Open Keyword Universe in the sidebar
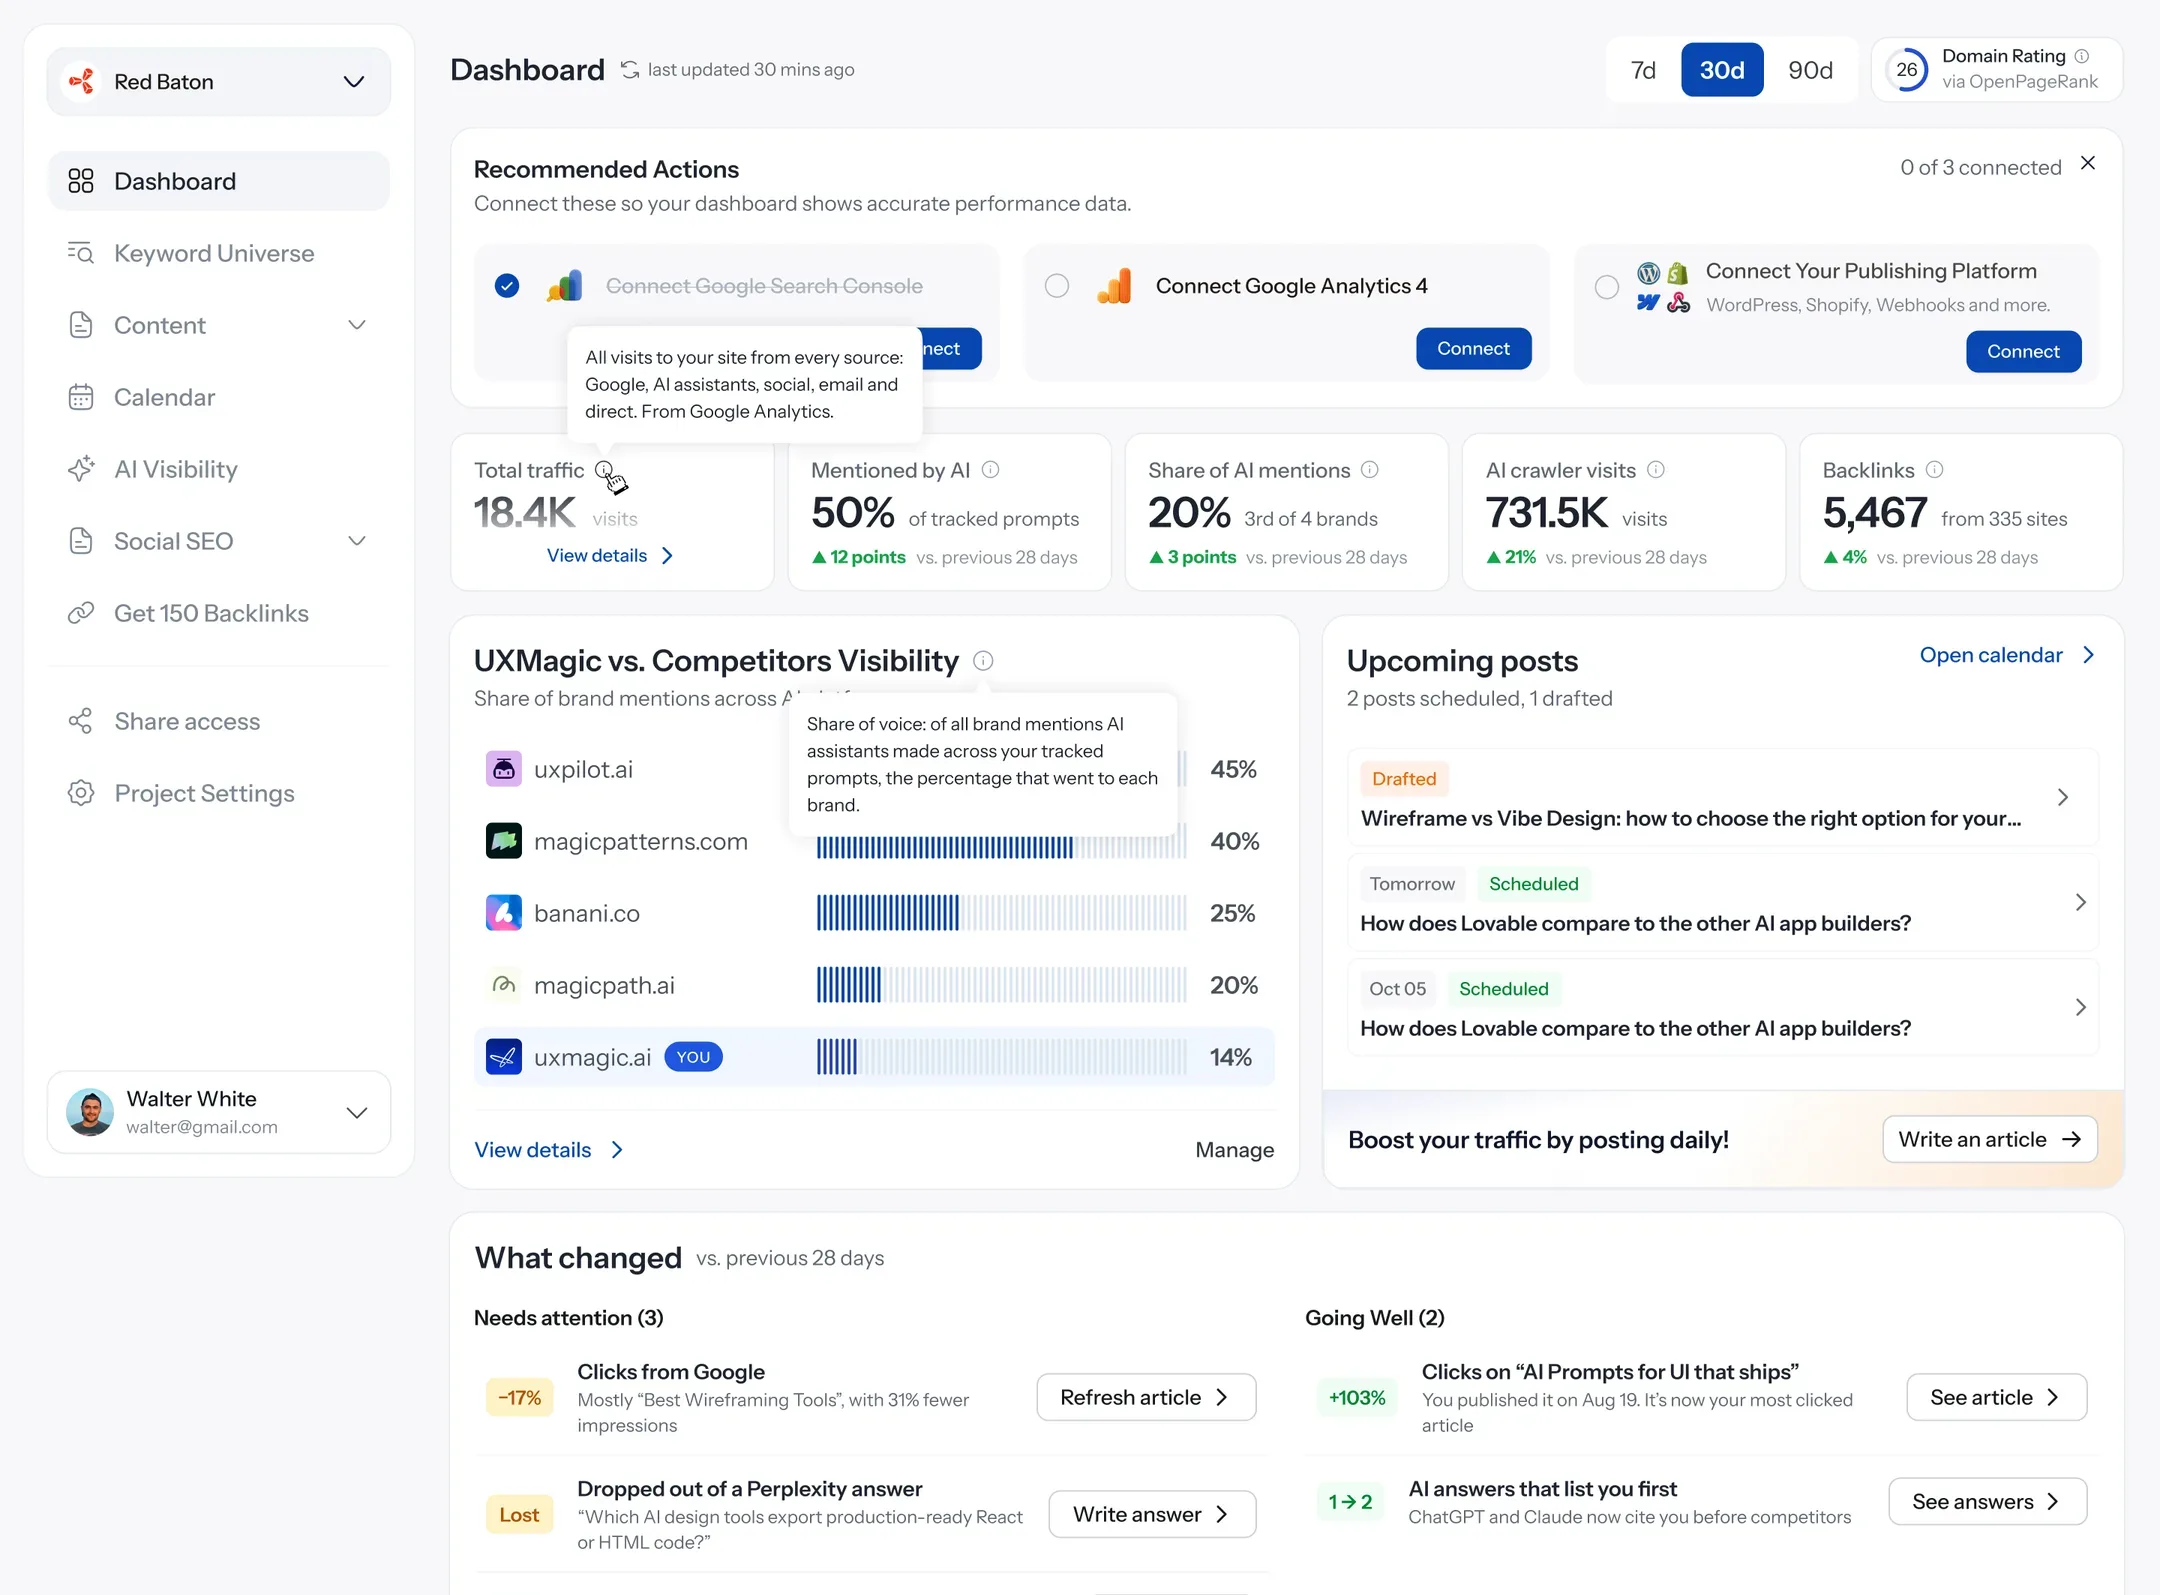 click(x=218, y=253)
